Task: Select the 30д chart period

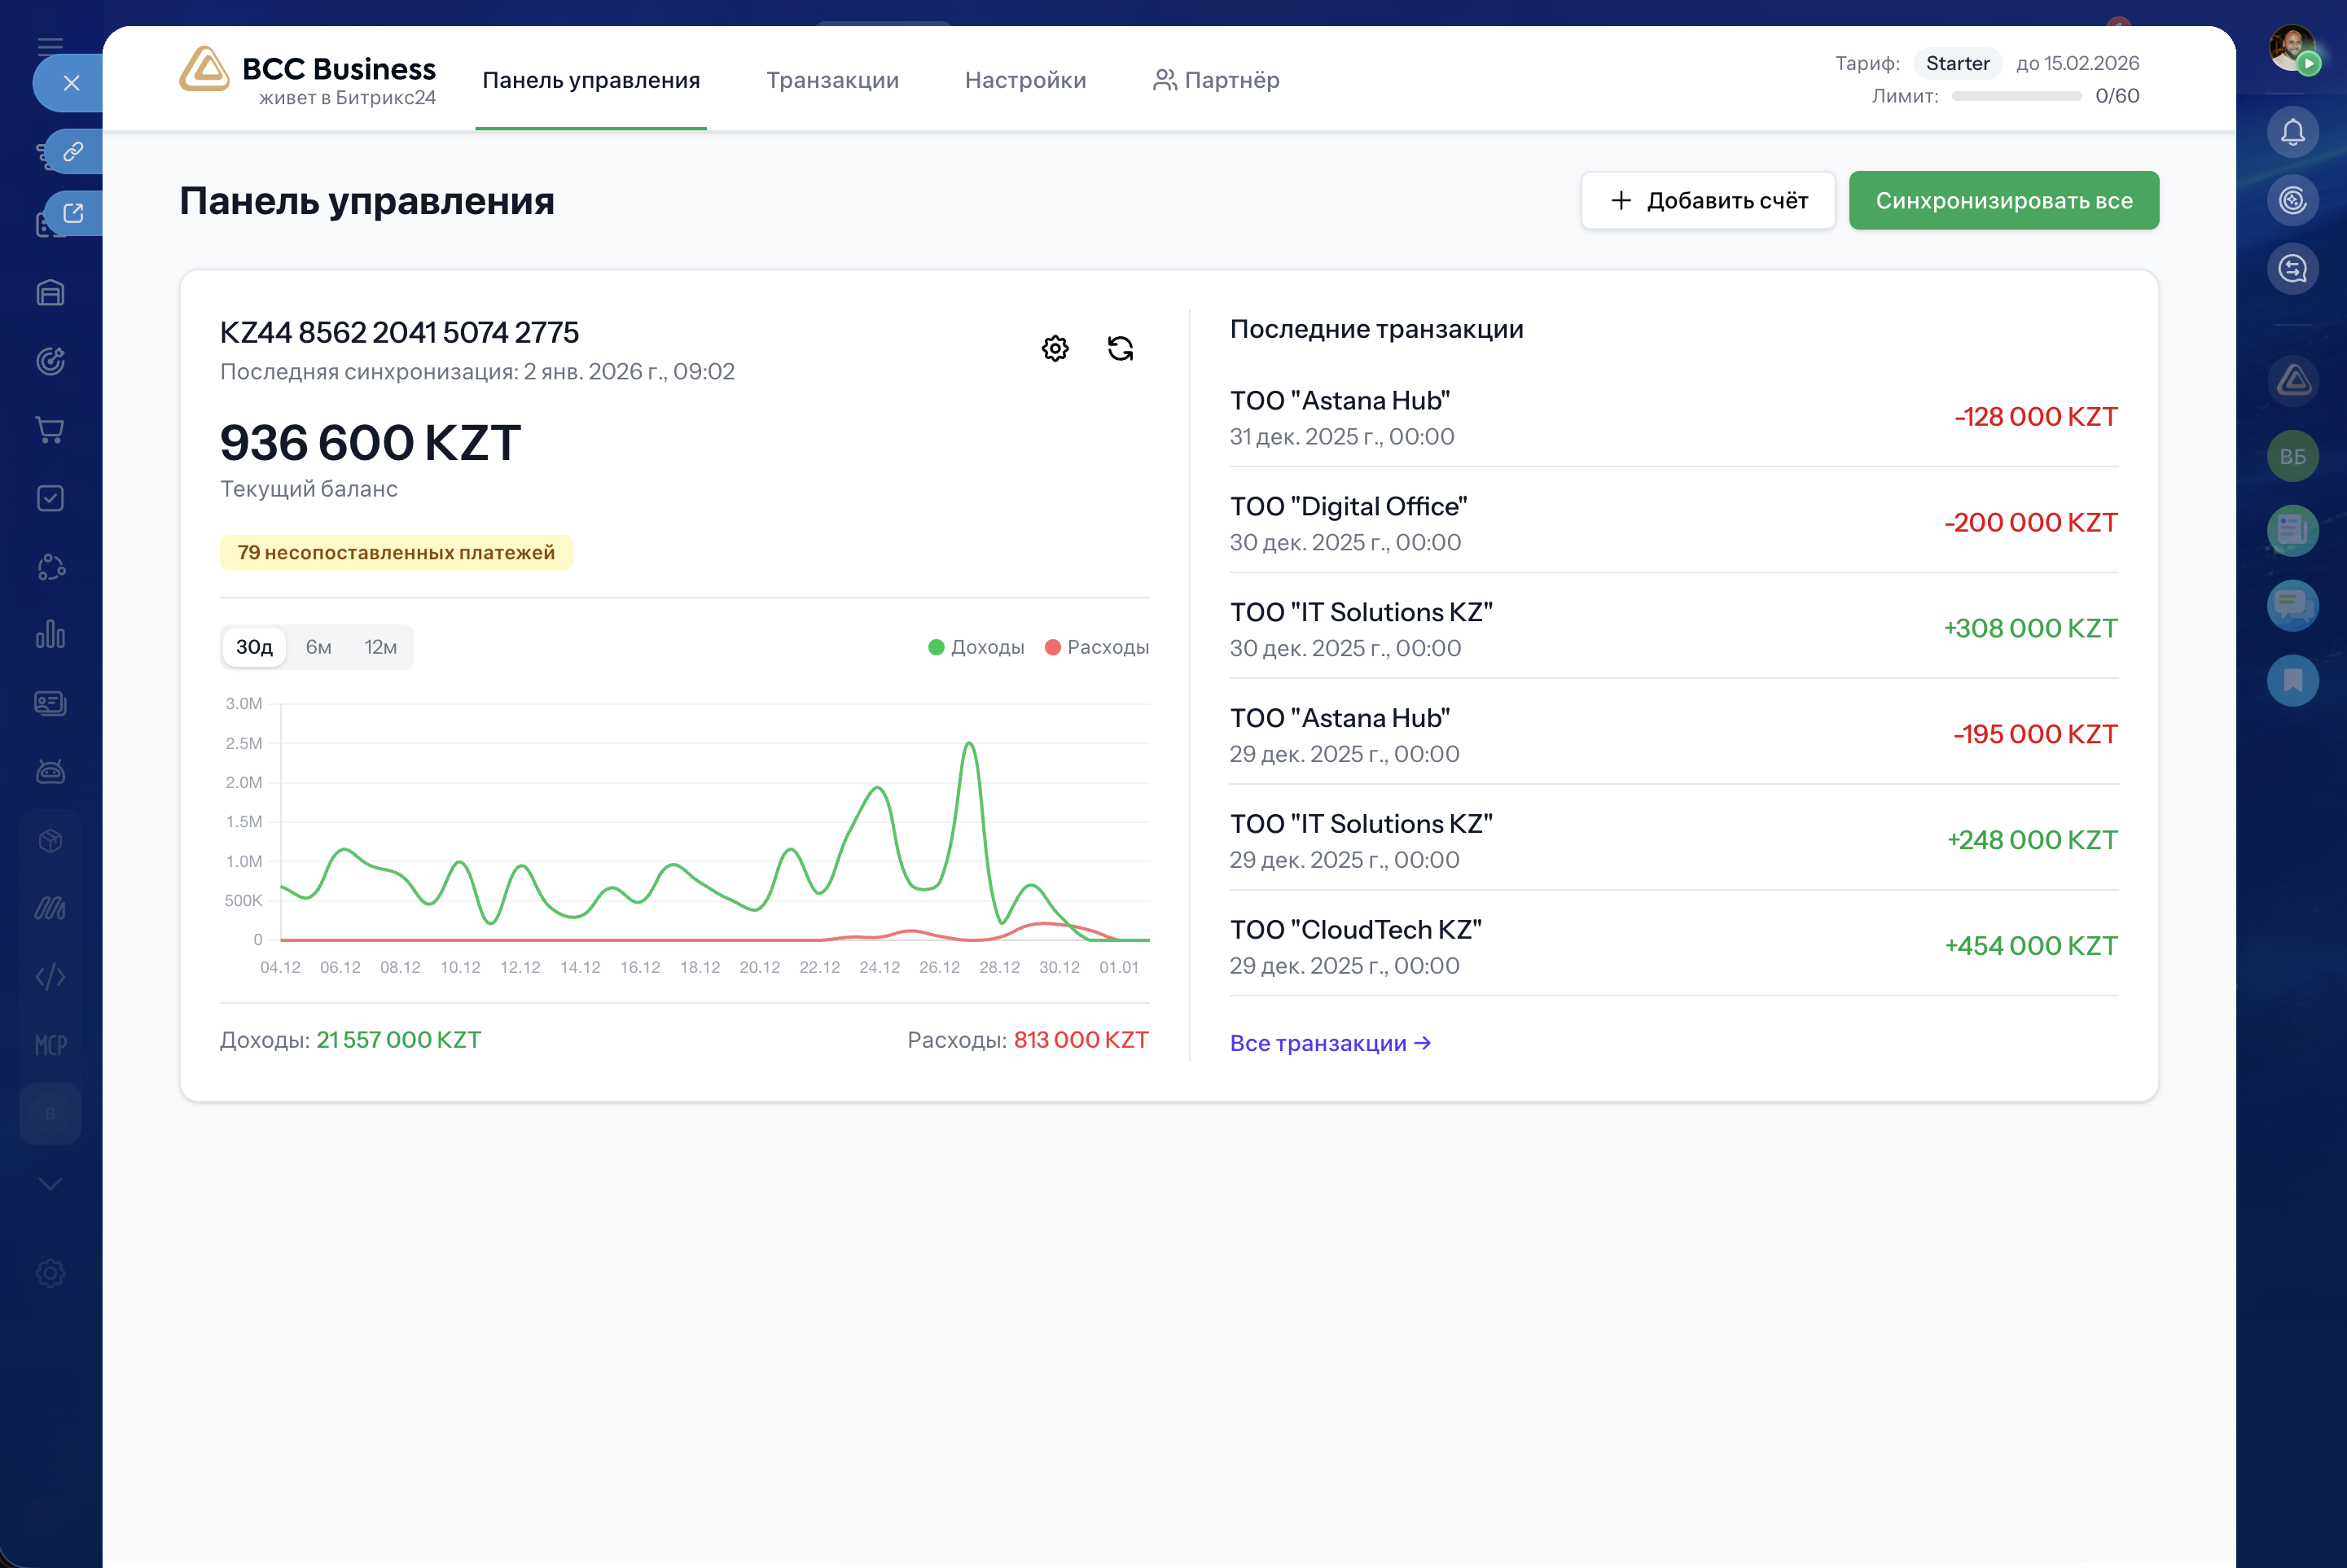Action: 254,647
